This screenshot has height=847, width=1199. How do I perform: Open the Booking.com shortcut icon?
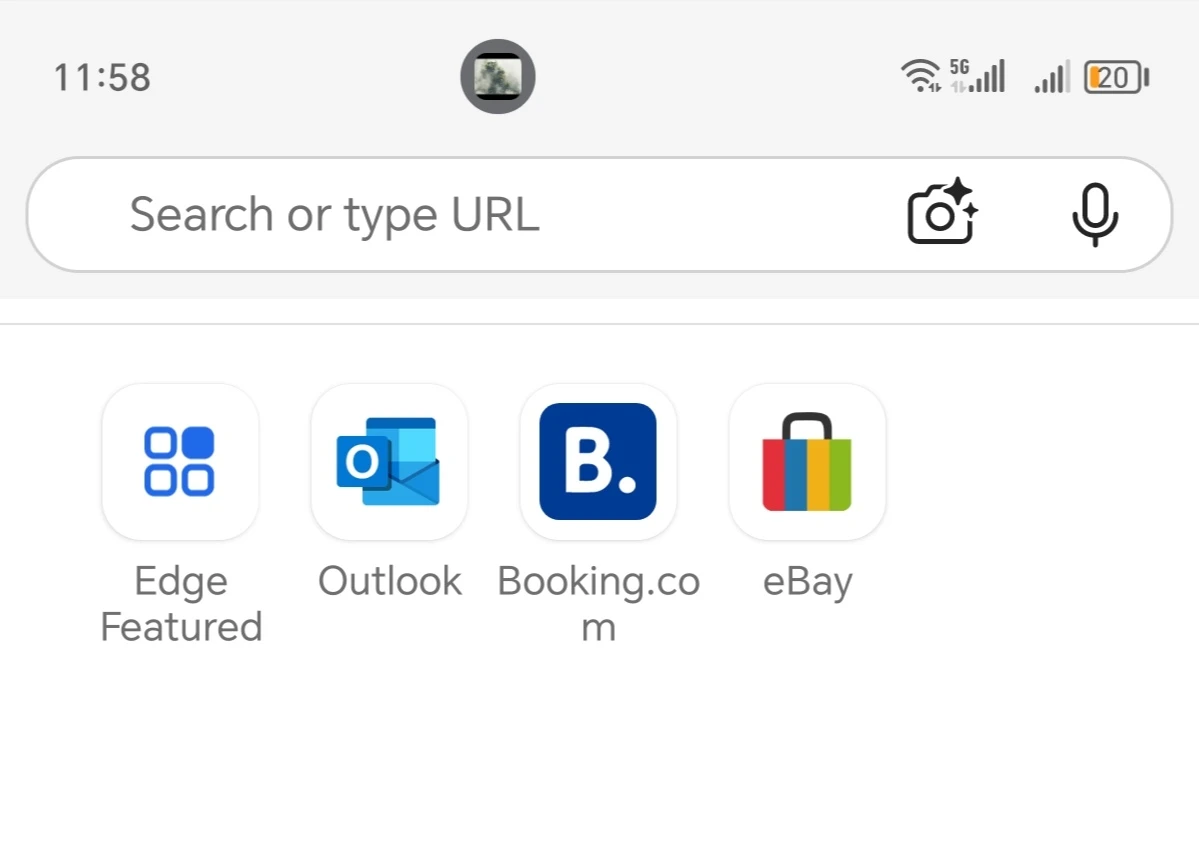598,462
